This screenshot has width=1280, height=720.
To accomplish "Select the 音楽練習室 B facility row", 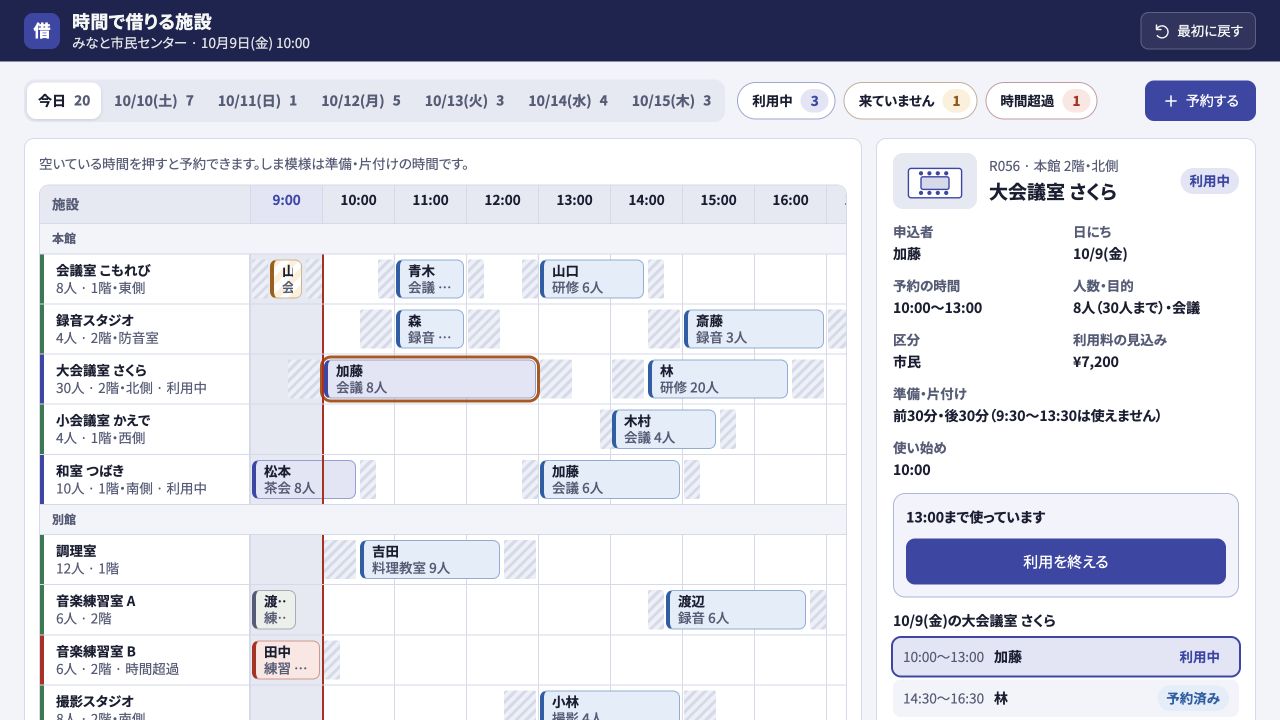I will pyautogui.click(x=145, y=660).
